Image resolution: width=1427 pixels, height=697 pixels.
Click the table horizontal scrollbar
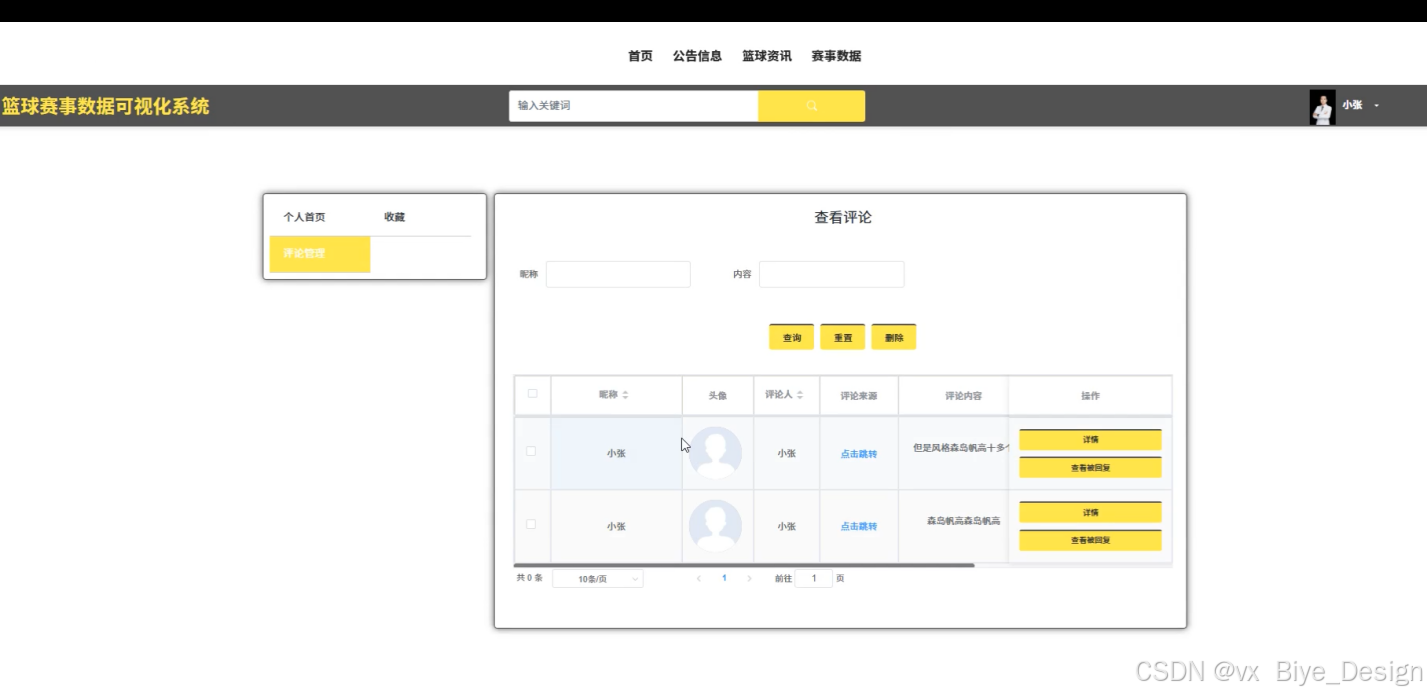tap(744, 565)
